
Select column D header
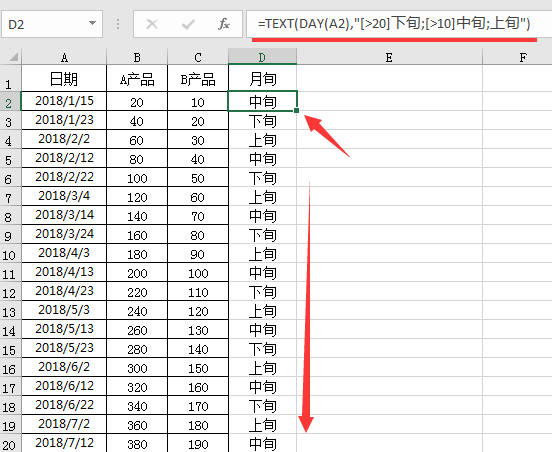tap(262, 57)
